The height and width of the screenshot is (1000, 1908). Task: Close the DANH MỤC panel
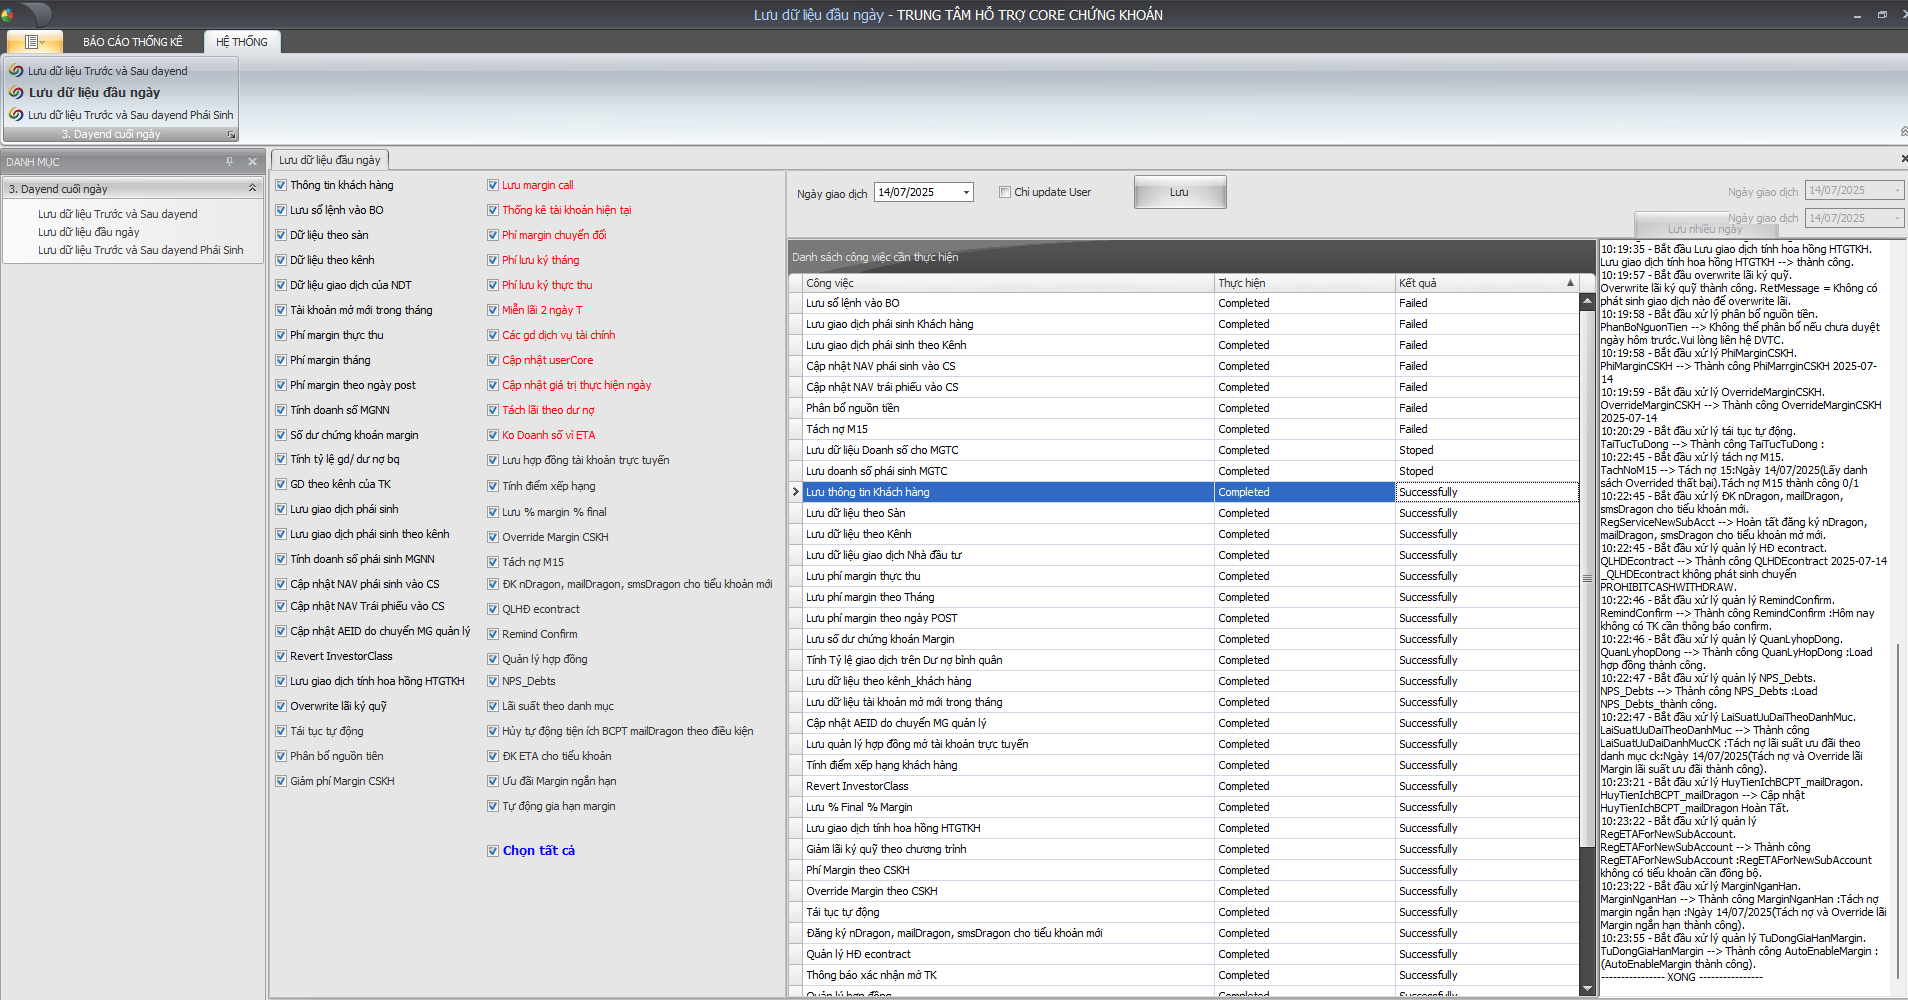click(x=252, y=161)
